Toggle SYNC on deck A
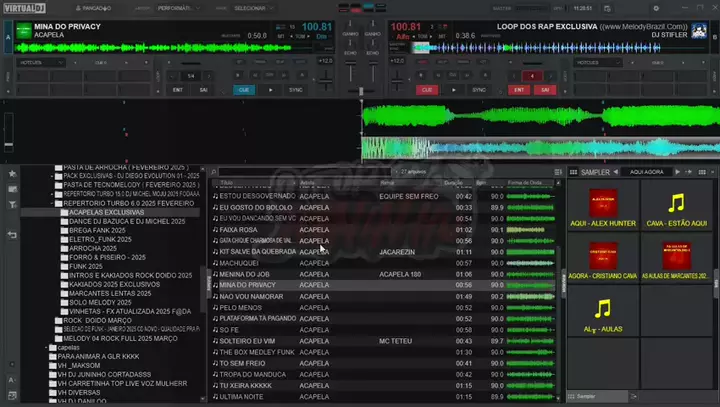This screenshot has width=720, height=407. tap(296, 90)
